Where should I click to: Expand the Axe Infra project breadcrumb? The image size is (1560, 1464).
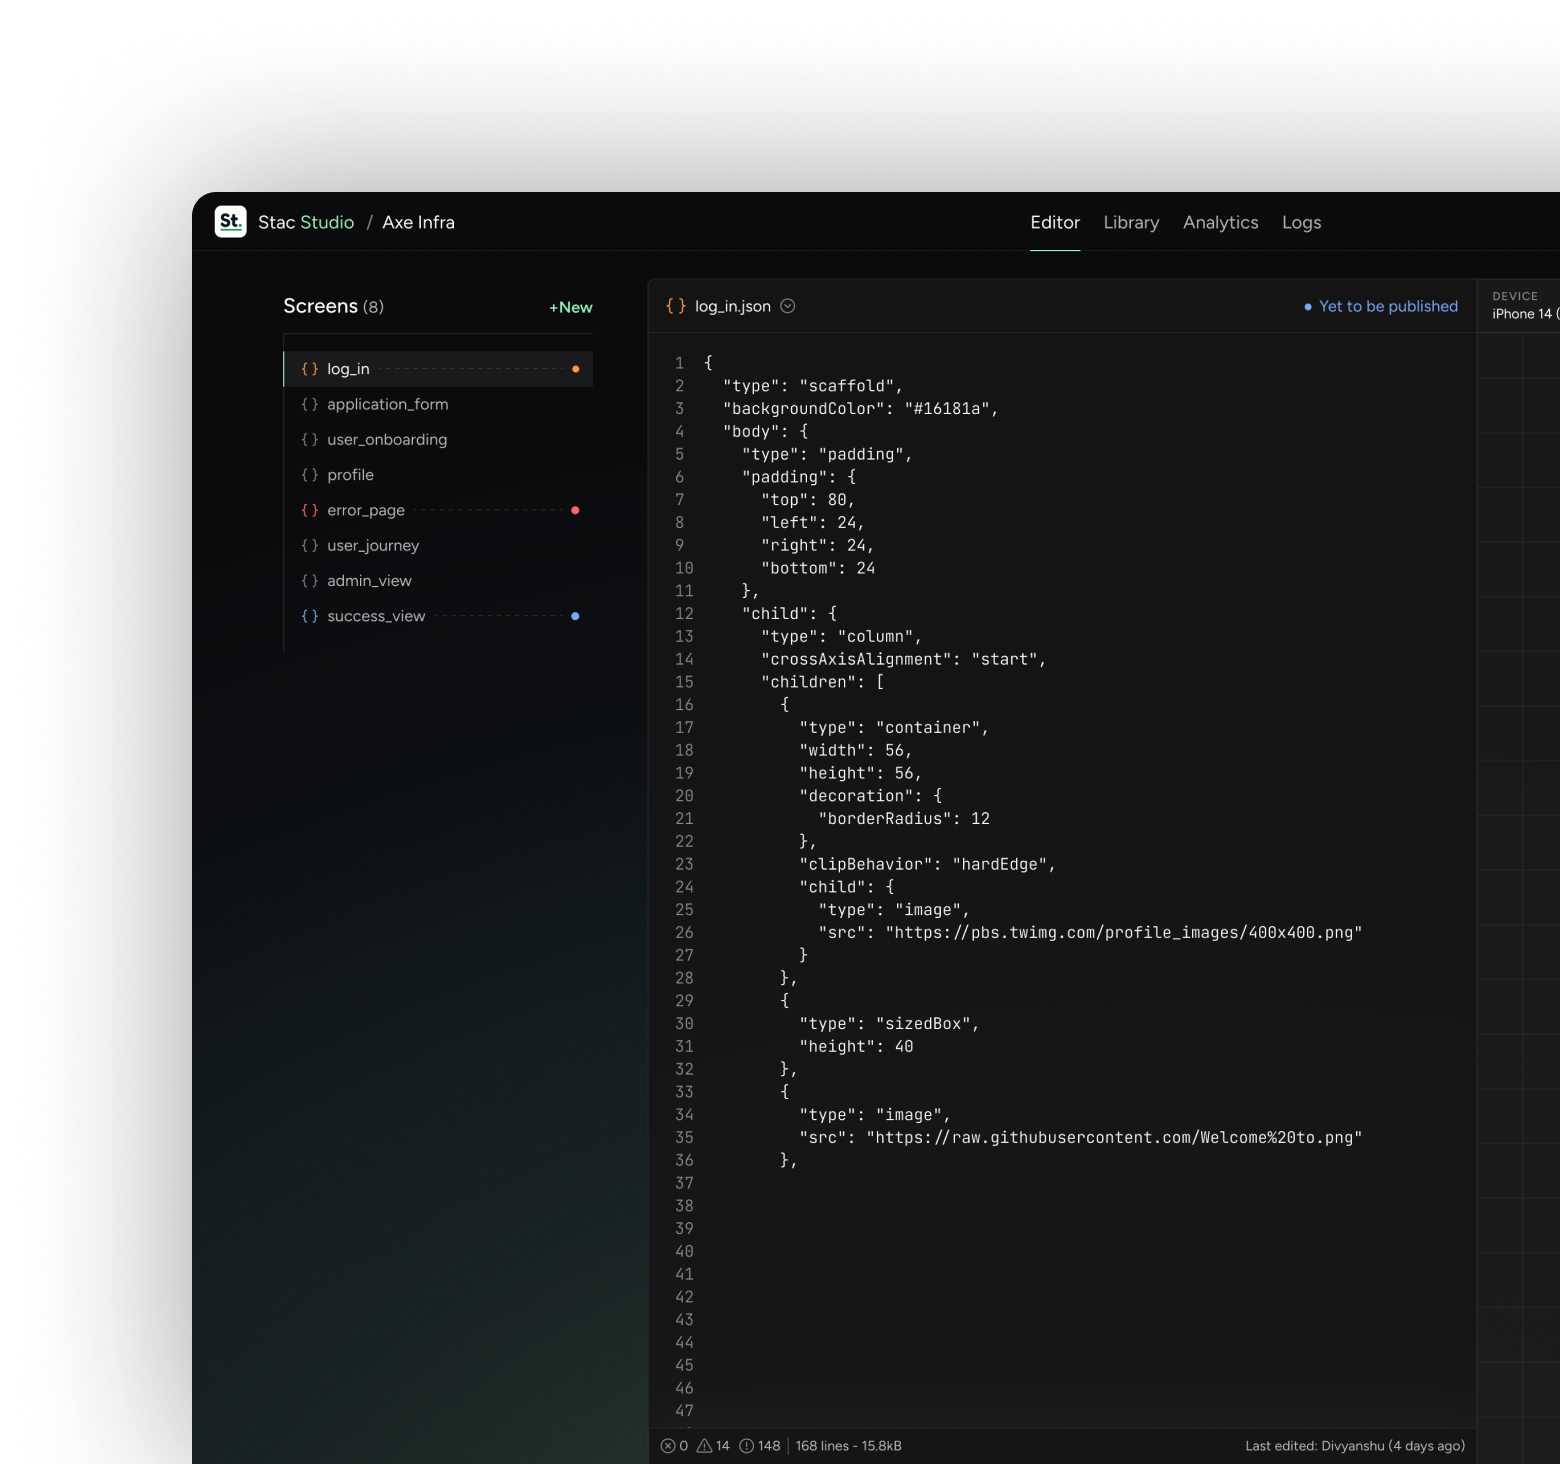tap(418, 222)
